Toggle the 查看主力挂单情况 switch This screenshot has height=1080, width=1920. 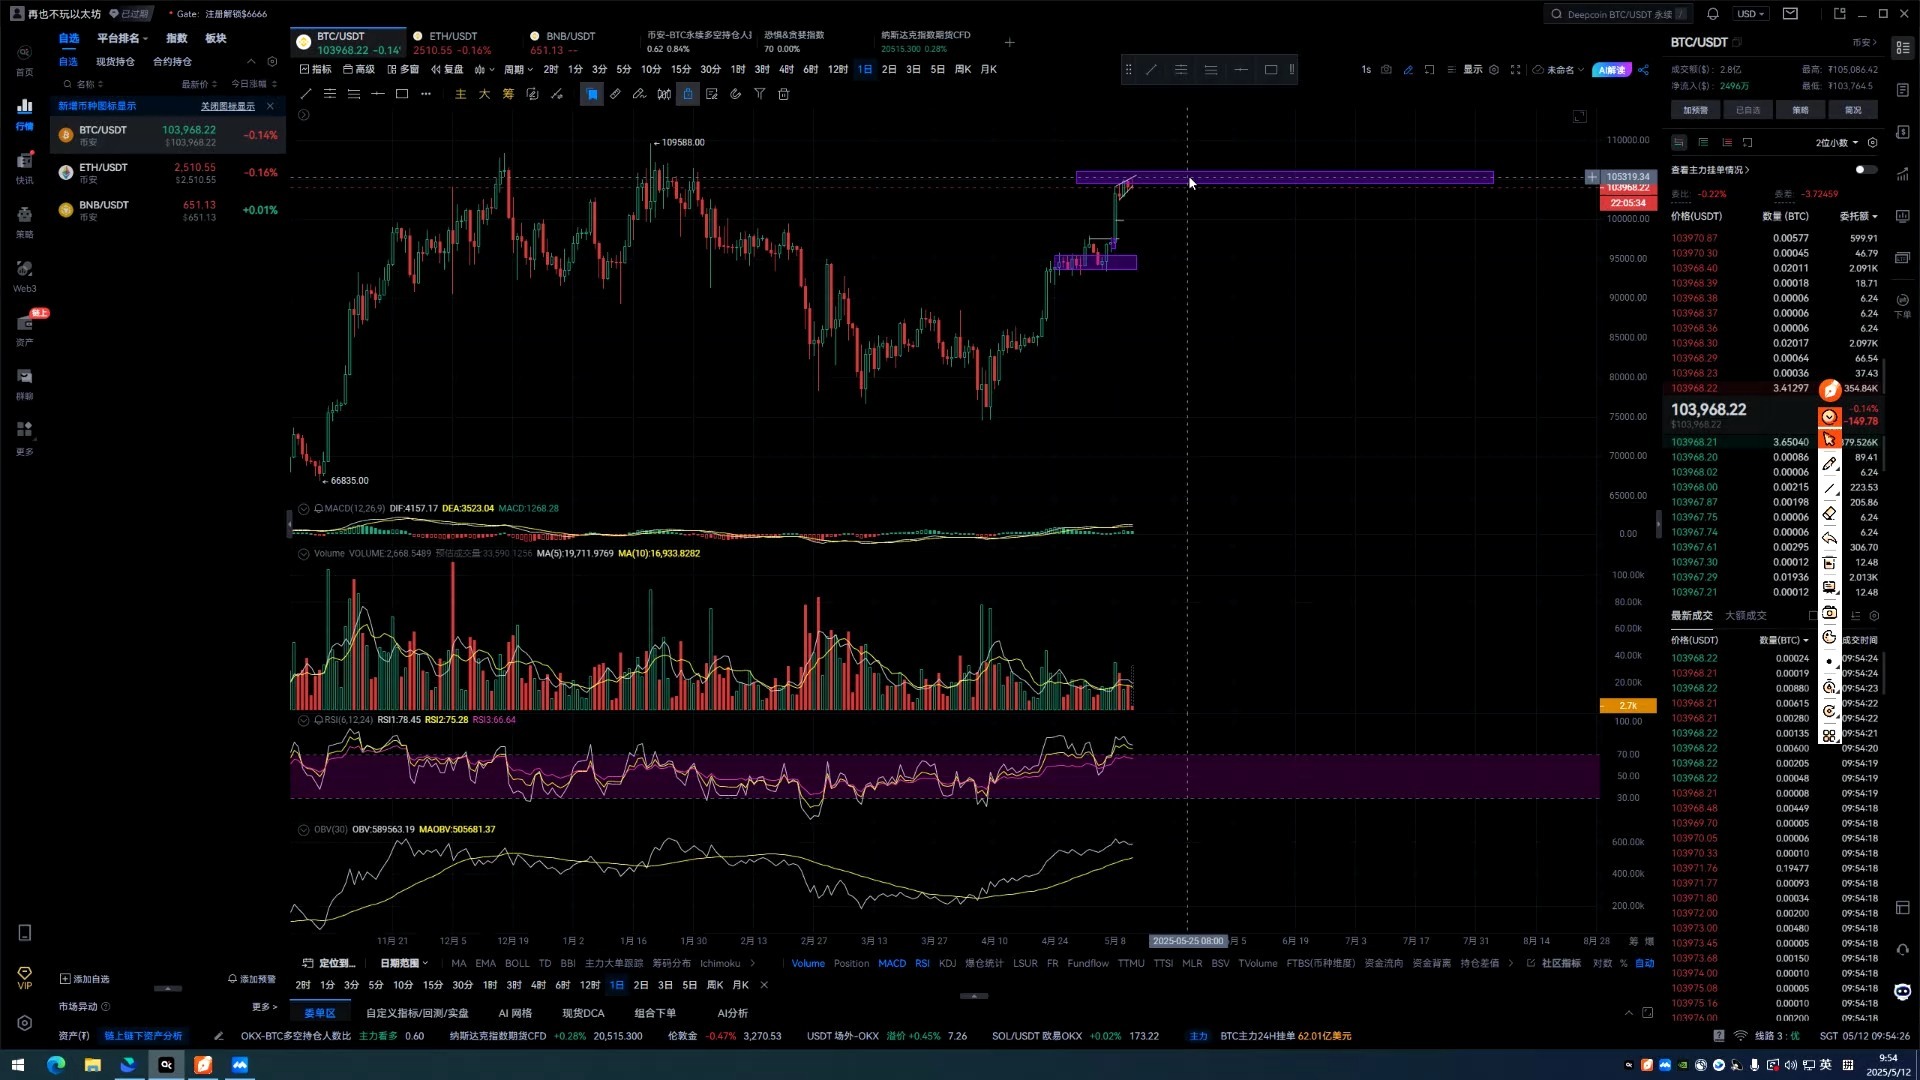[x=1865, y=170]
